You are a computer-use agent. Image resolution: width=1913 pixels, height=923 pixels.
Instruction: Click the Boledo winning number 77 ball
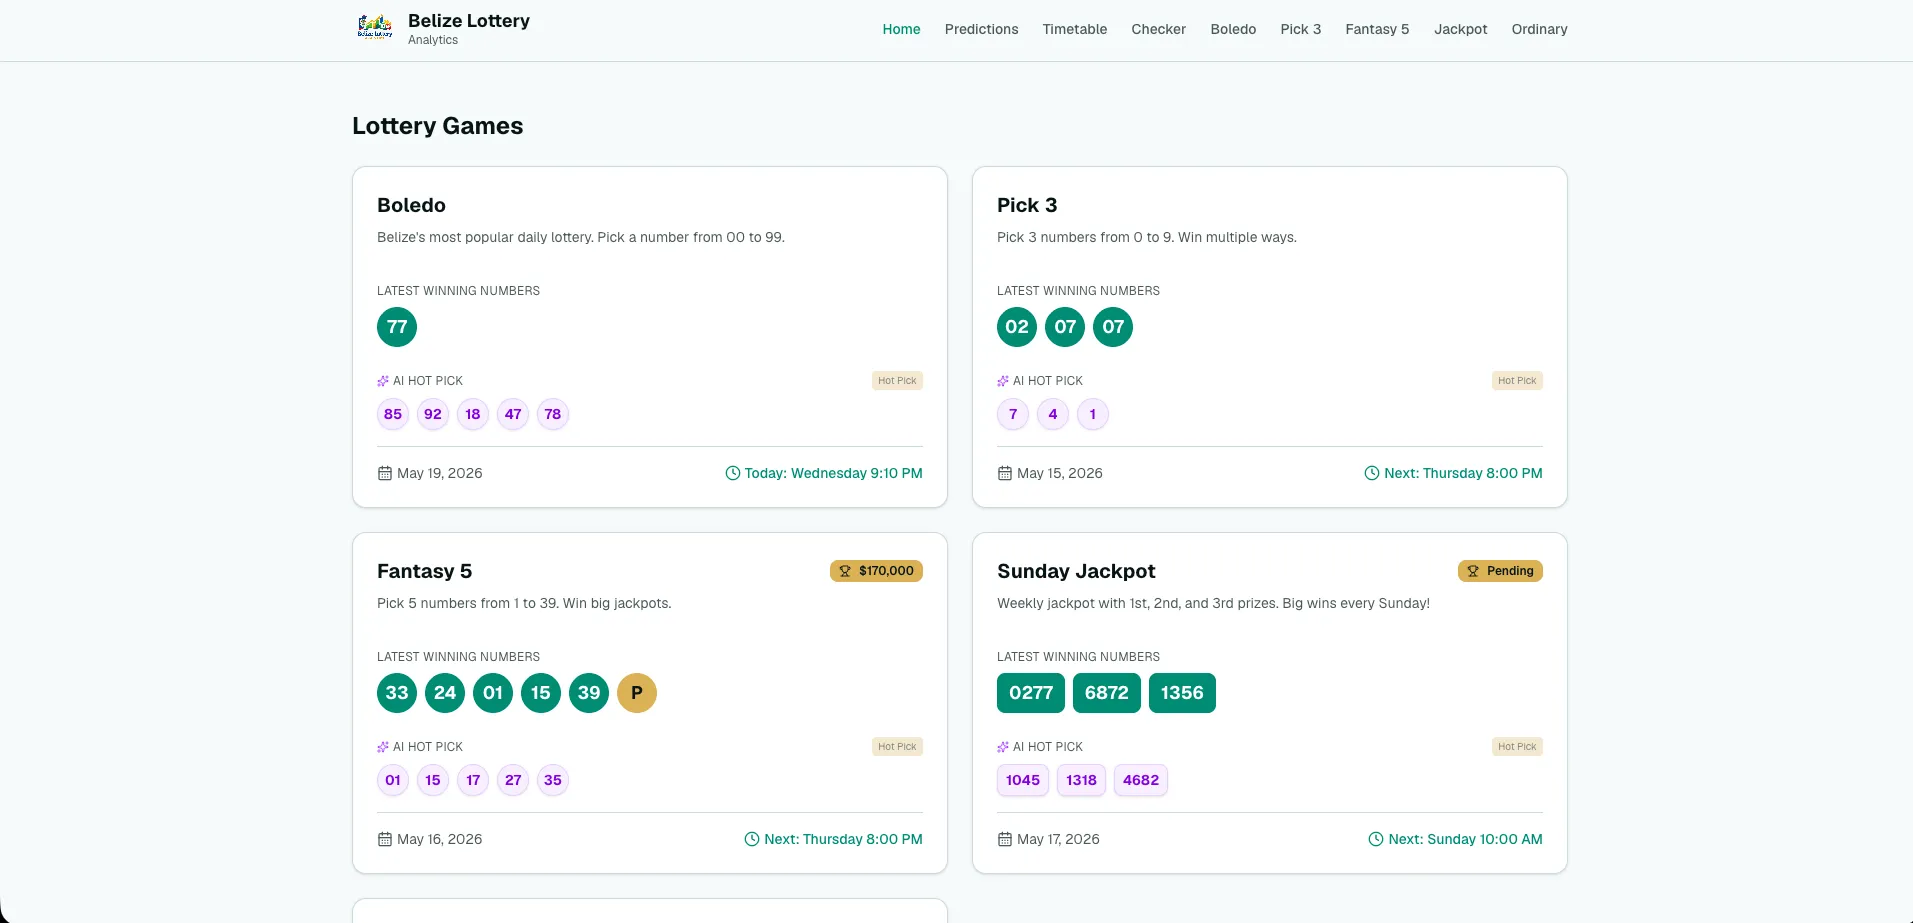397,327
